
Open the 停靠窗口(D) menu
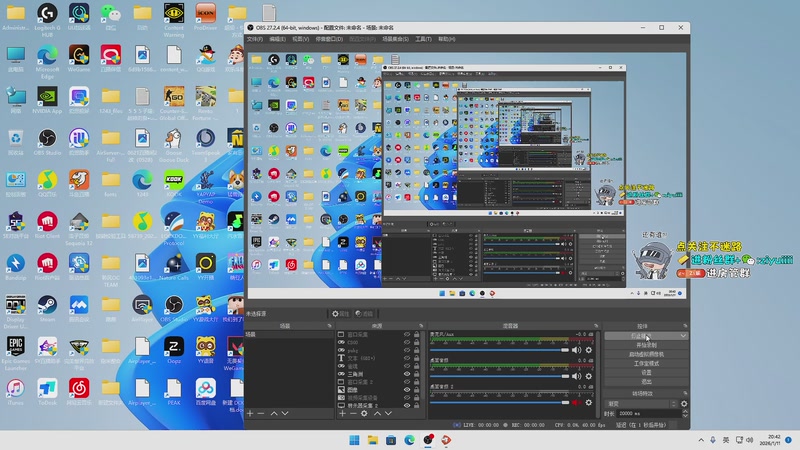[x=329, y=39]
